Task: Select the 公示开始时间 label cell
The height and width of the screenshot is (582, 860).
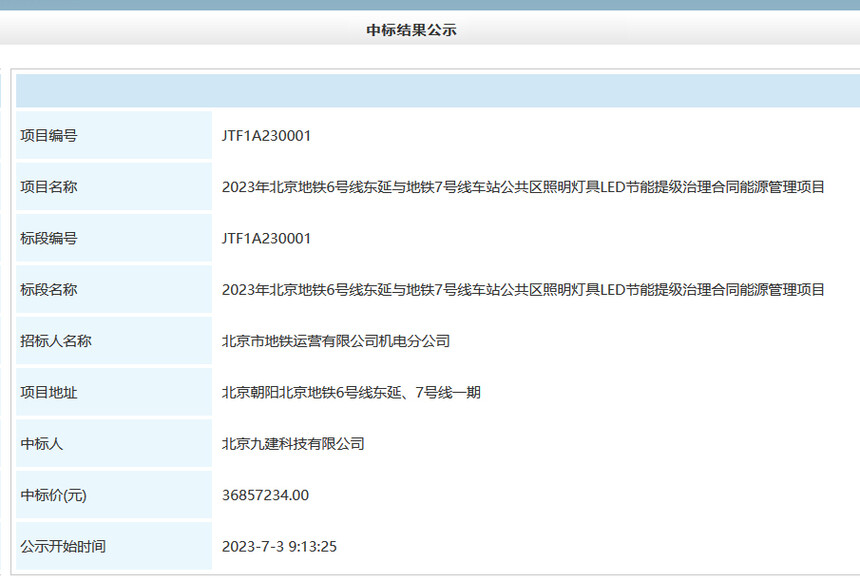Action: [114, 546]
